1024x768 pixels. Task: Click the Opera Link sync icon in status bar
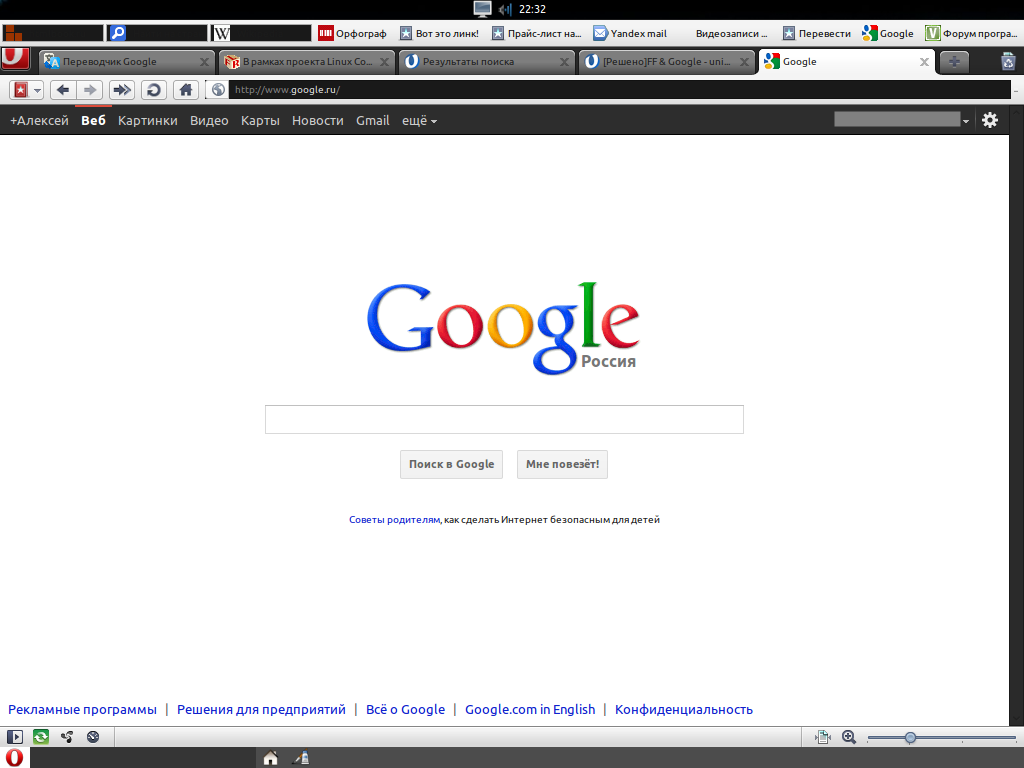41,737
